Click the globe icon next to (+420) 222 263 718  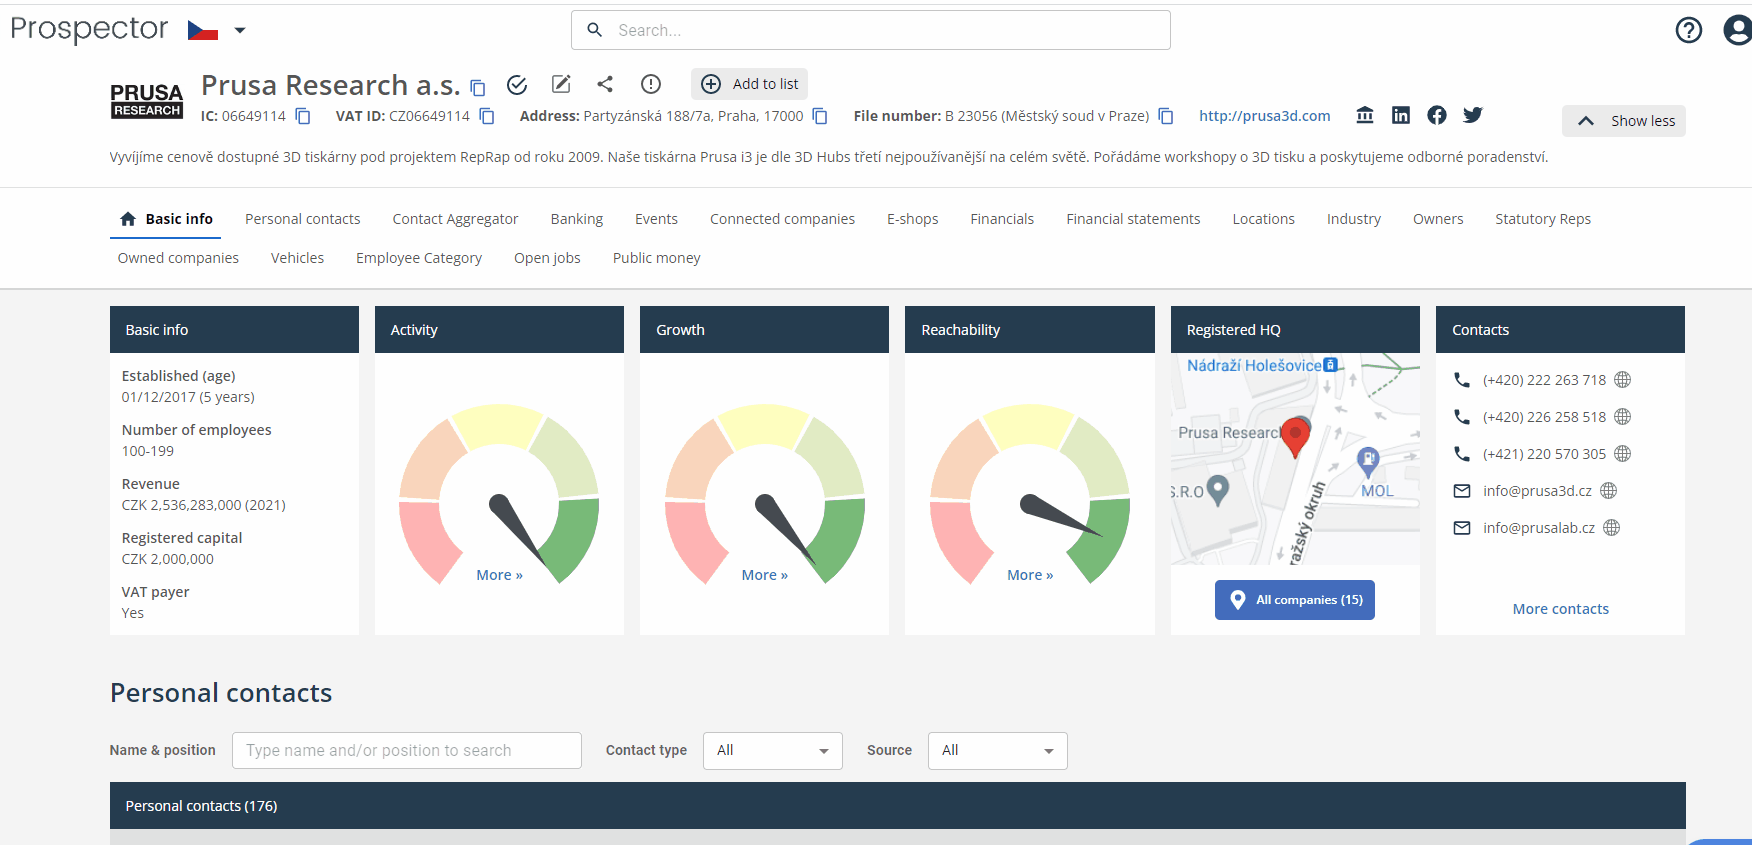1623,380
